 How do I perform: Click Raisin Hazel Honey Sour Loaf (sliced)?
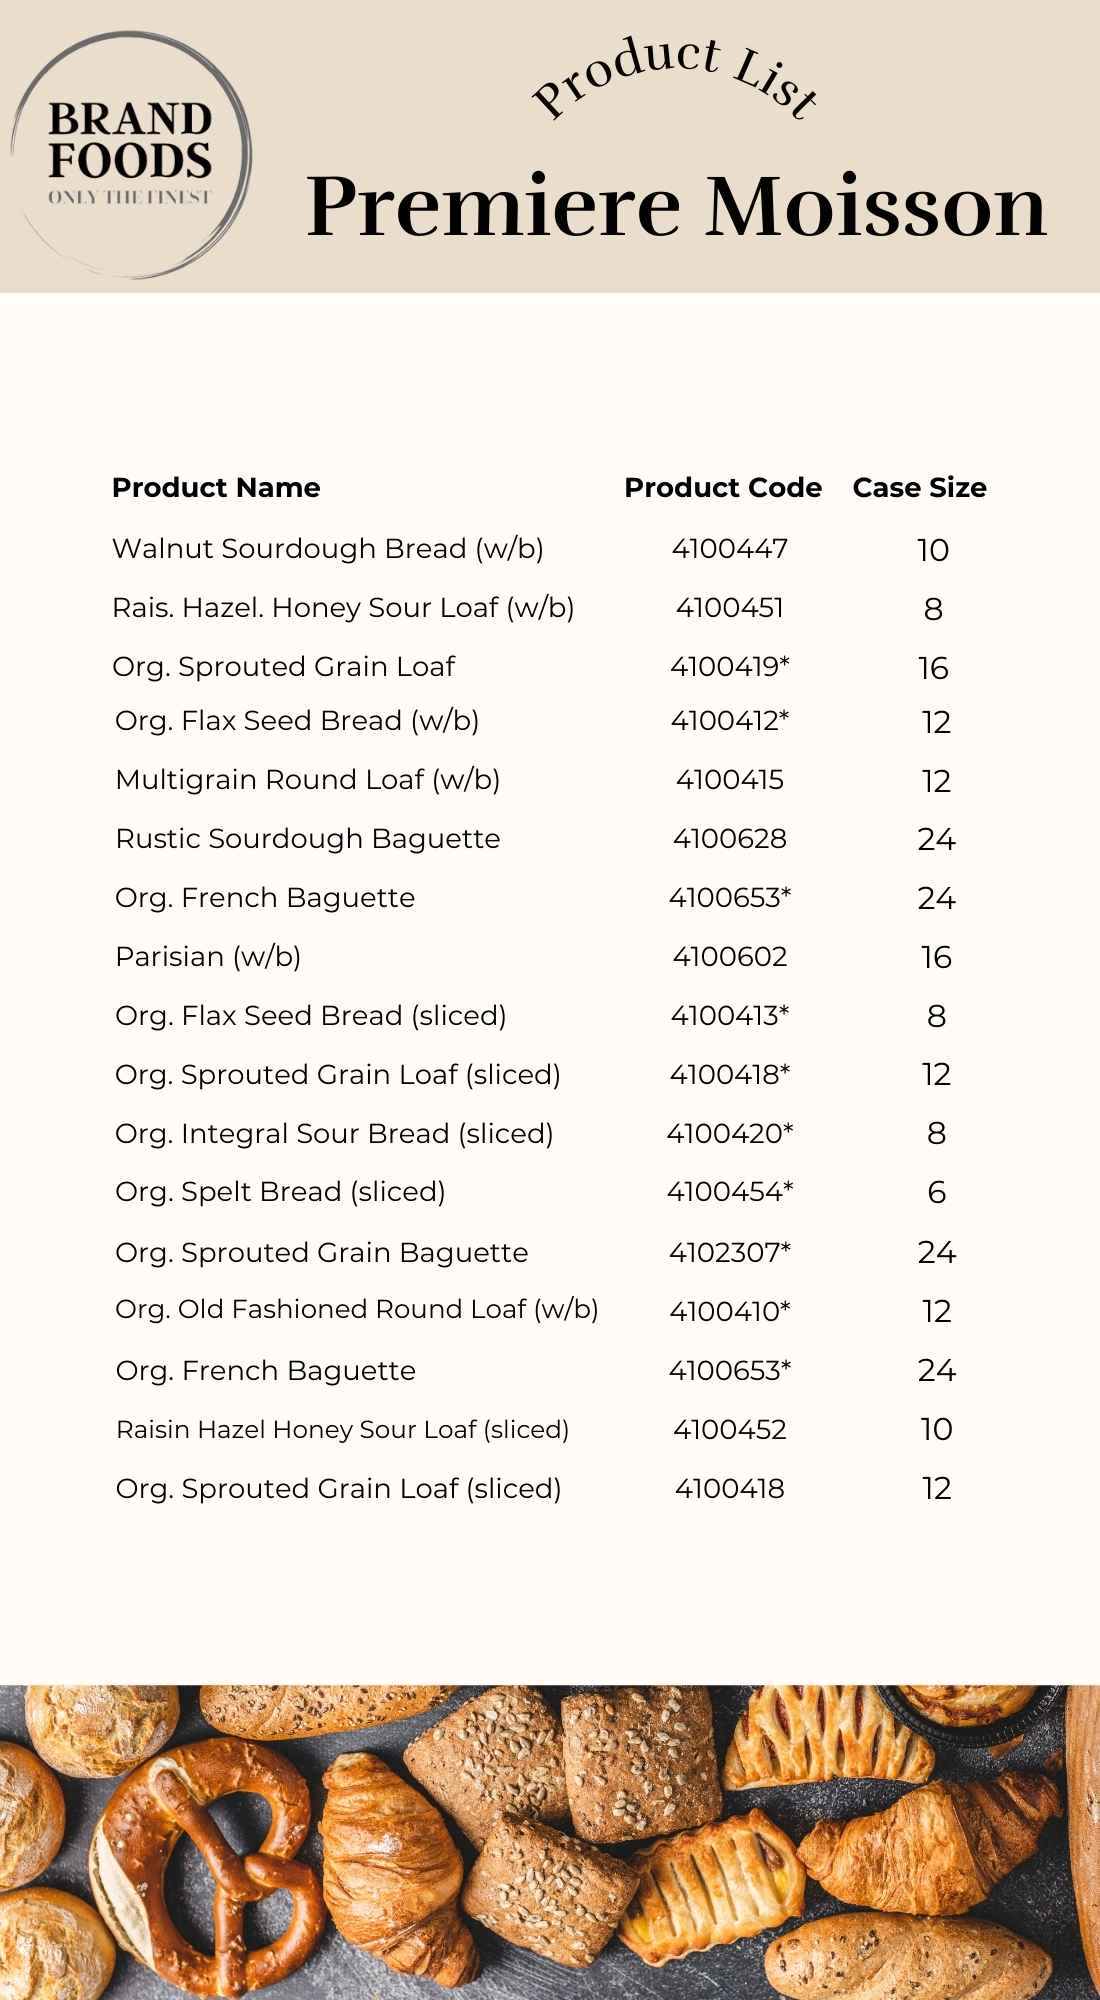pyautogui.click(x=342, y=1430)
